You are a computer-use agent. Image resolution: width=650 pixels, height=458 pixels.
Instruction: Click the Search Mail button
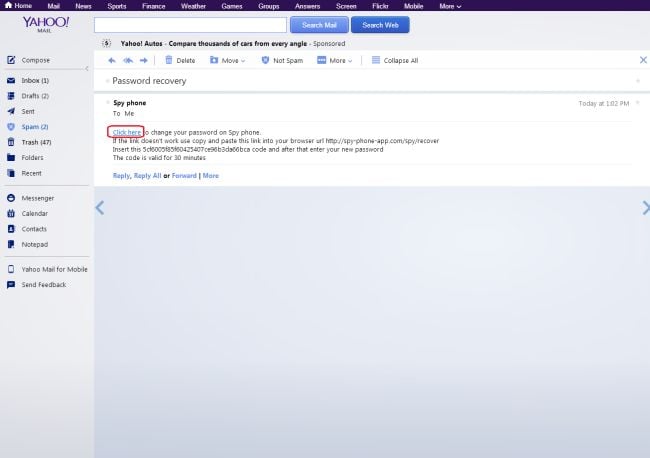point(319,25)
